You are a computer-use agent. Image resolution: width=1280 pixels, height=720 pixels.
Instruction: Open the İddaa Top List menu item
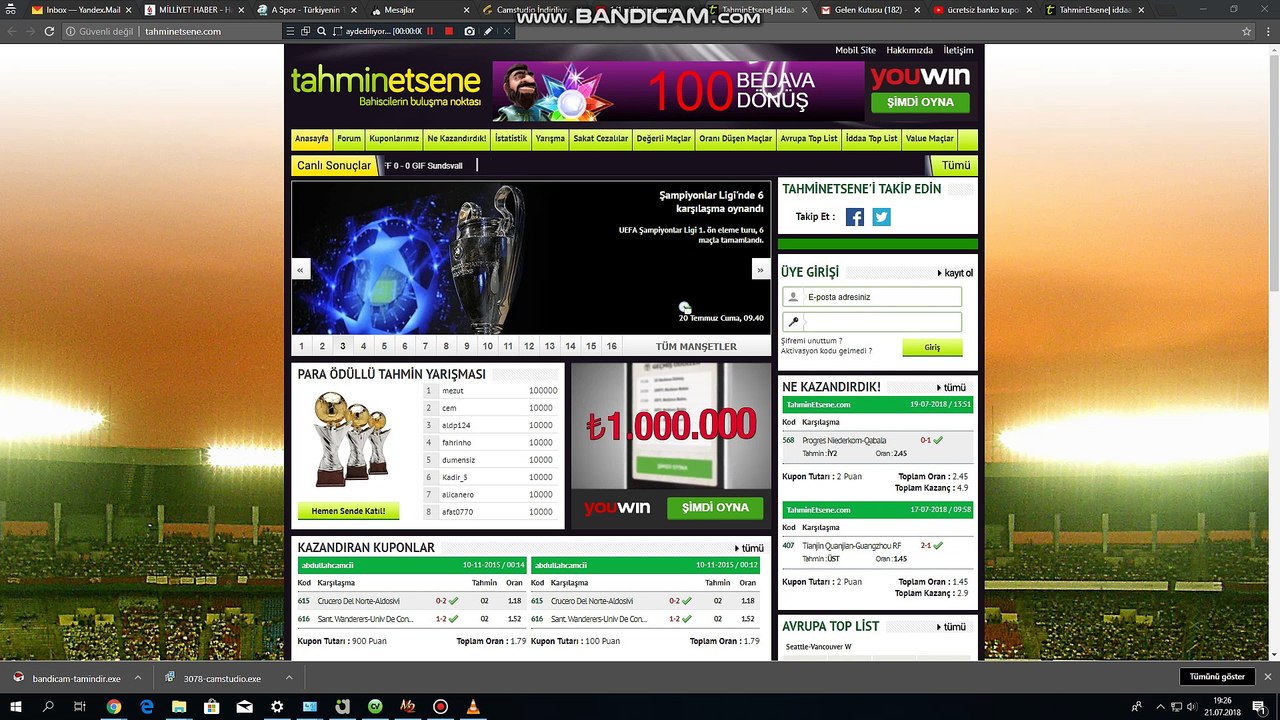[x=871, y=139]
